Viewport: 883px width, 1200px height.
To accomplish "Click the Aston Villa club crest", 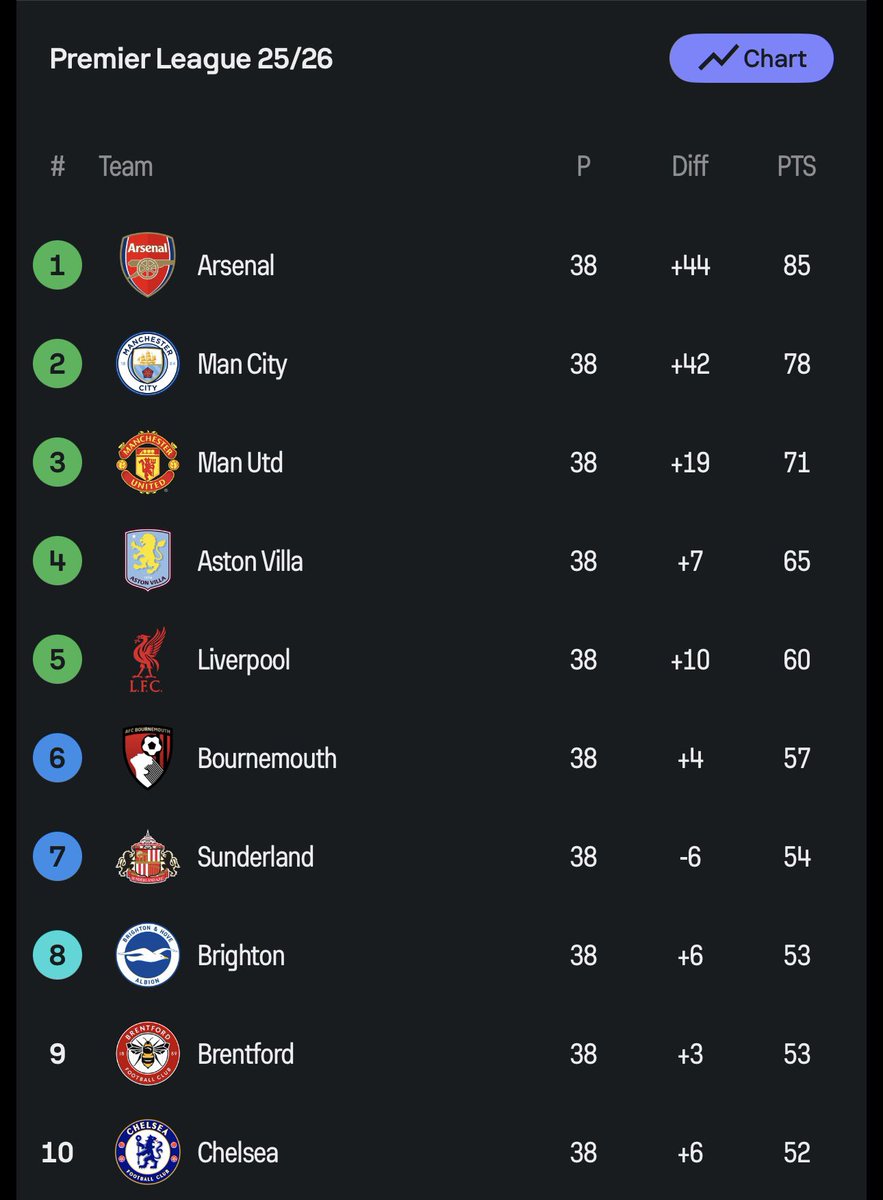I will click(x=148, y=560).
